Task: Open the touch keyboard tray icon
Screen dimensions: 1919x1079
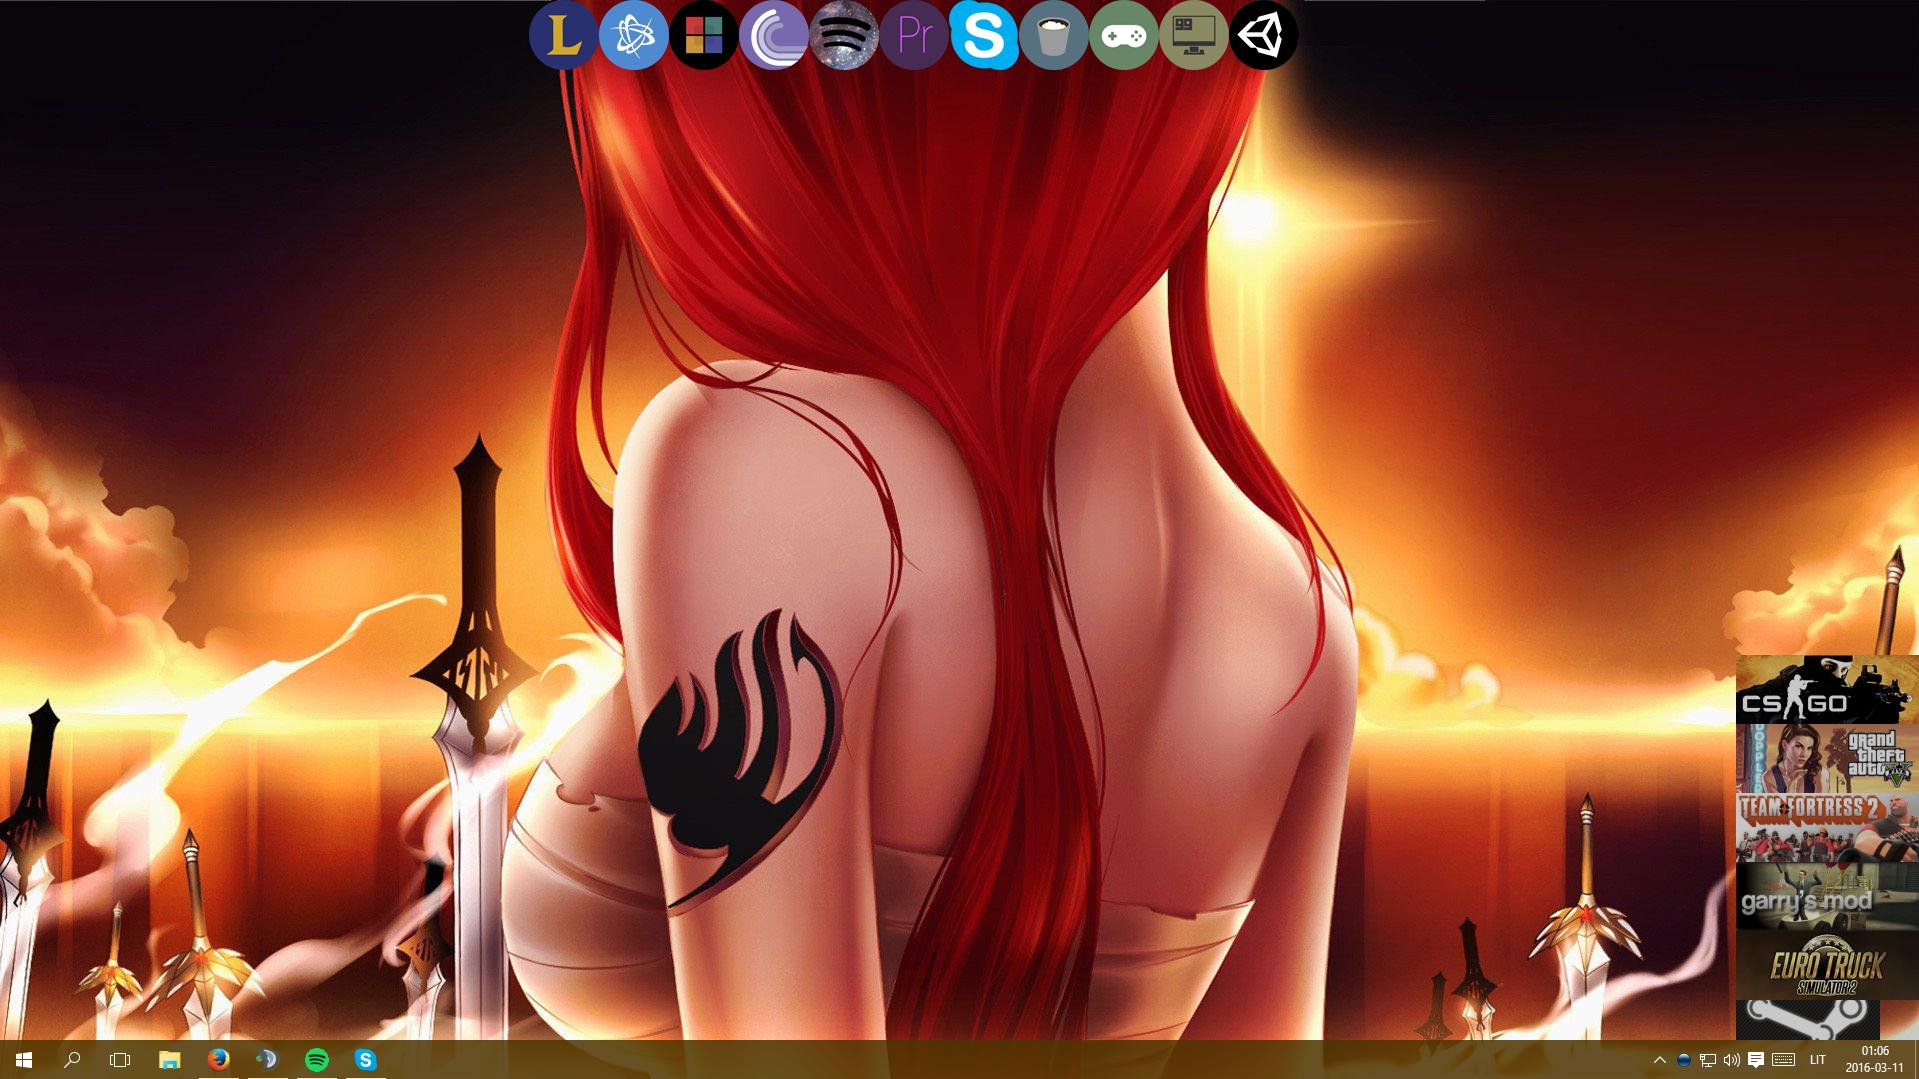Action: (1783, 1060)
